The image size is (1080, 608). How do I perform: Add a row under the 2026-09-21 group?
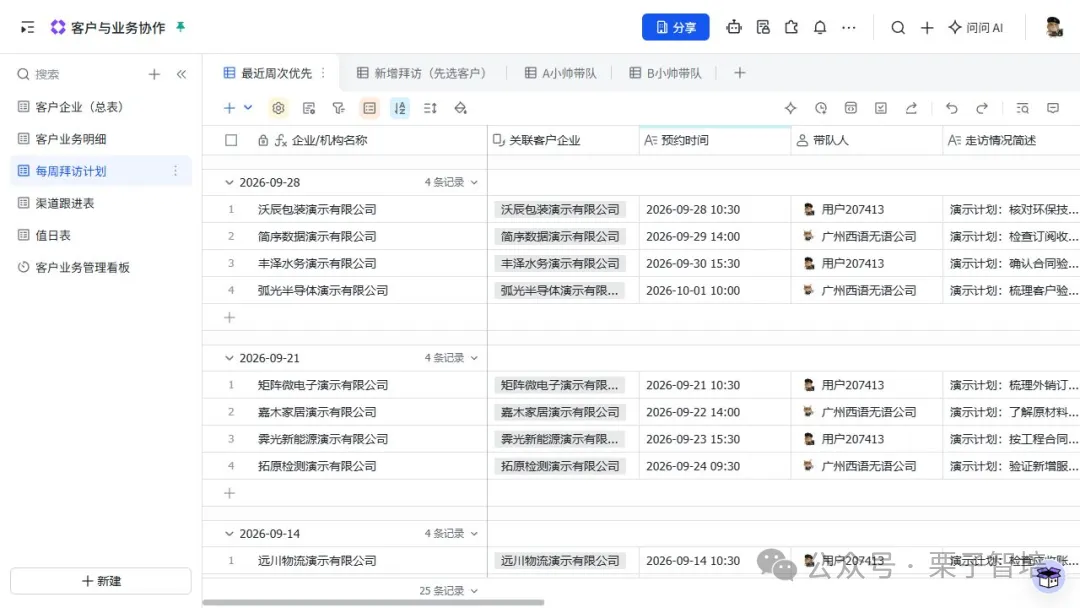coord(229,493)
